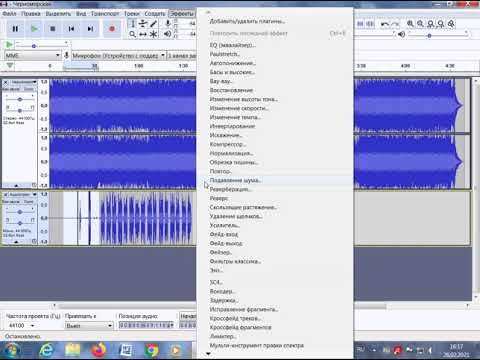Choose Компрессор effect

coord(275,144)
